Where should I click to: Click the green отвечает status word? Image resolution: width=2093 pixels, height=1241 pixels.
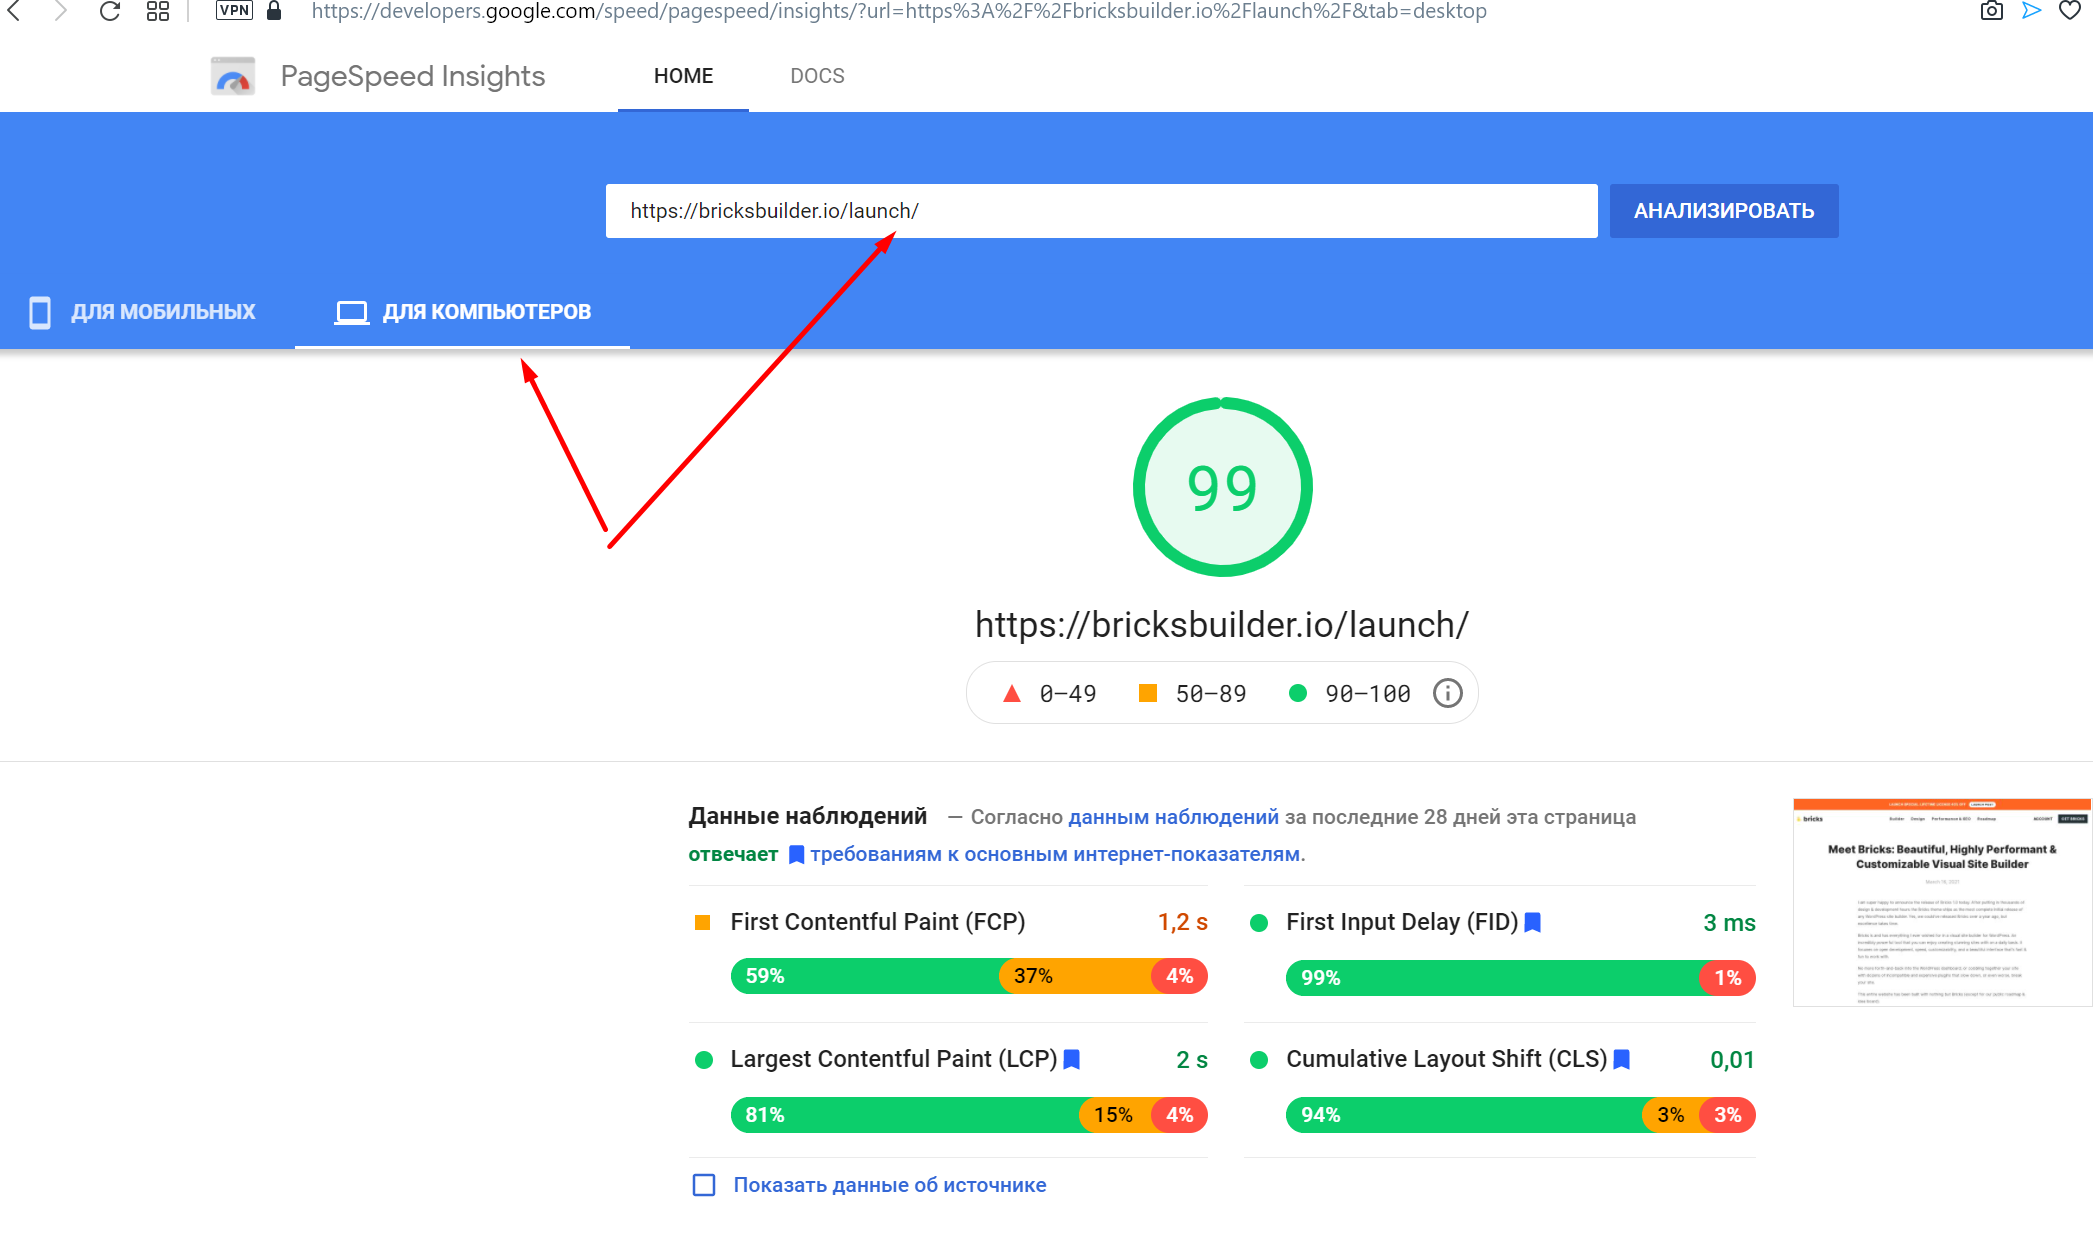point(733,854)
